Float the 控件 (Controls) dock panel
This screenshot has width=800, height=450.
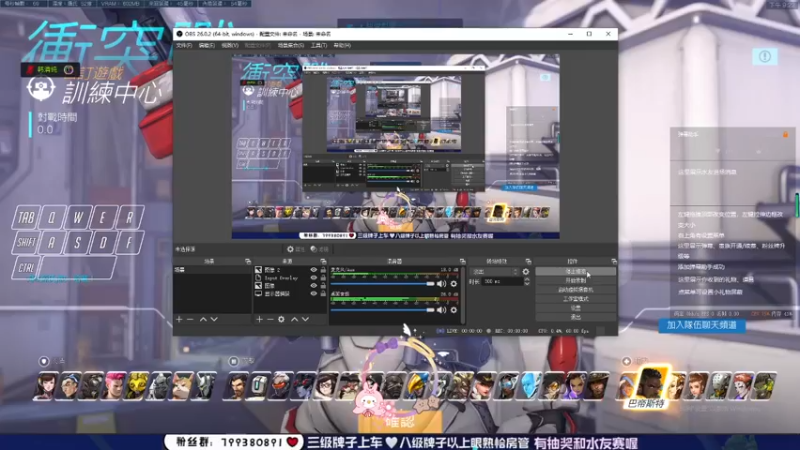tap(614, 261)
